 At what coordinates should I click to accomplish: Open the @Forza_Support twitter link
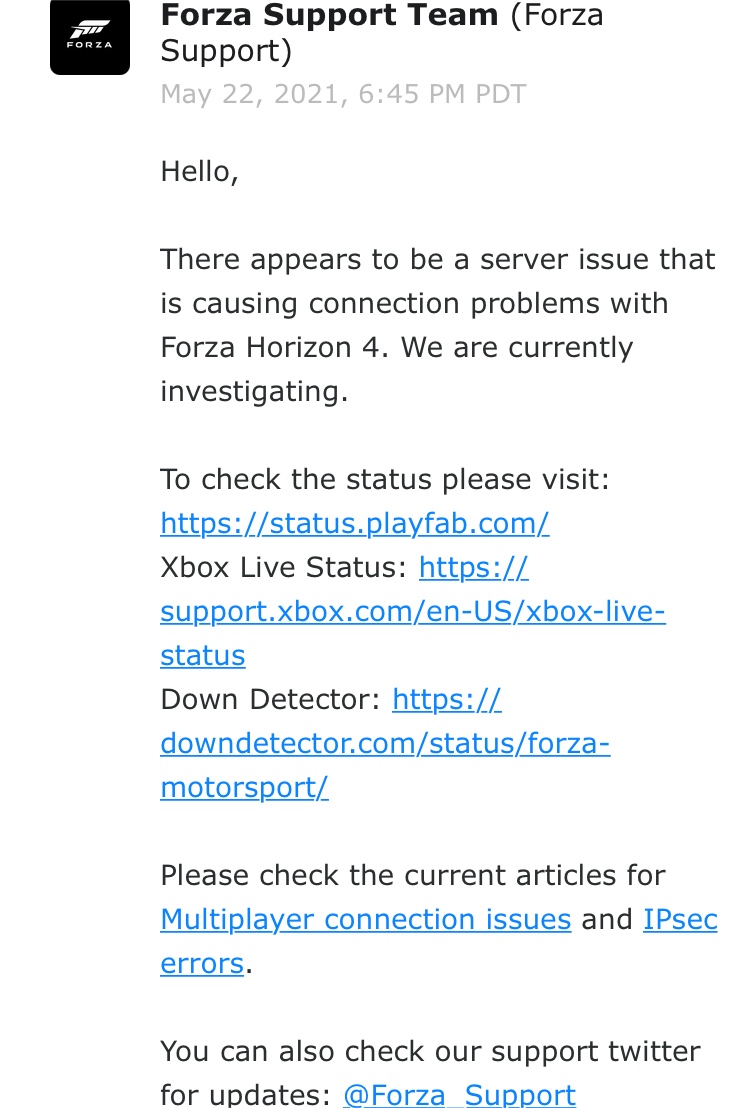click(x=459, y=1095)
